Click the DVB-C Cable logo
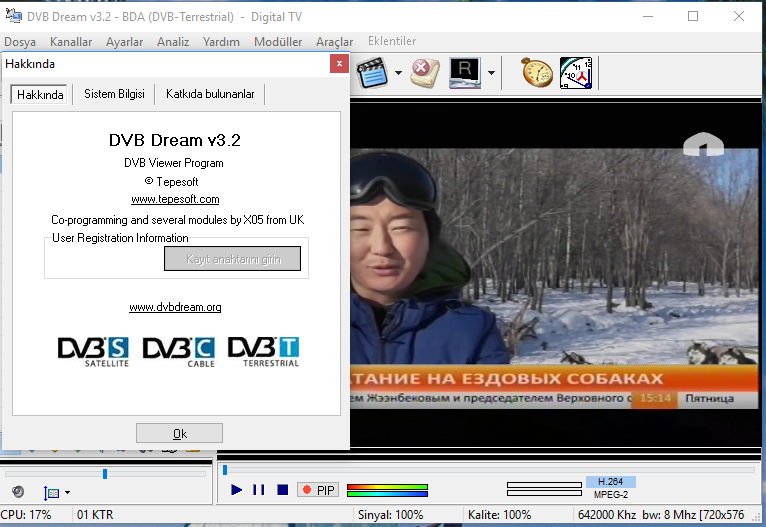Screen dimensions: 766x527 tap(179, 352)
